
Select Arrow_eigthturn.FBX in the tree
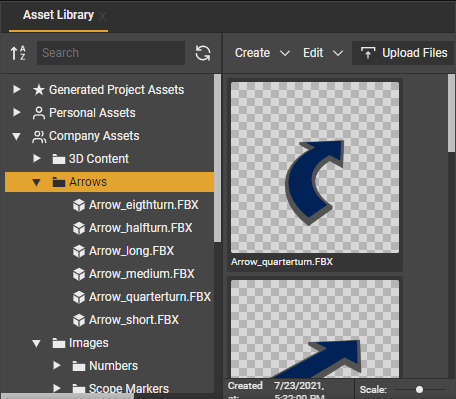point(144,205)
